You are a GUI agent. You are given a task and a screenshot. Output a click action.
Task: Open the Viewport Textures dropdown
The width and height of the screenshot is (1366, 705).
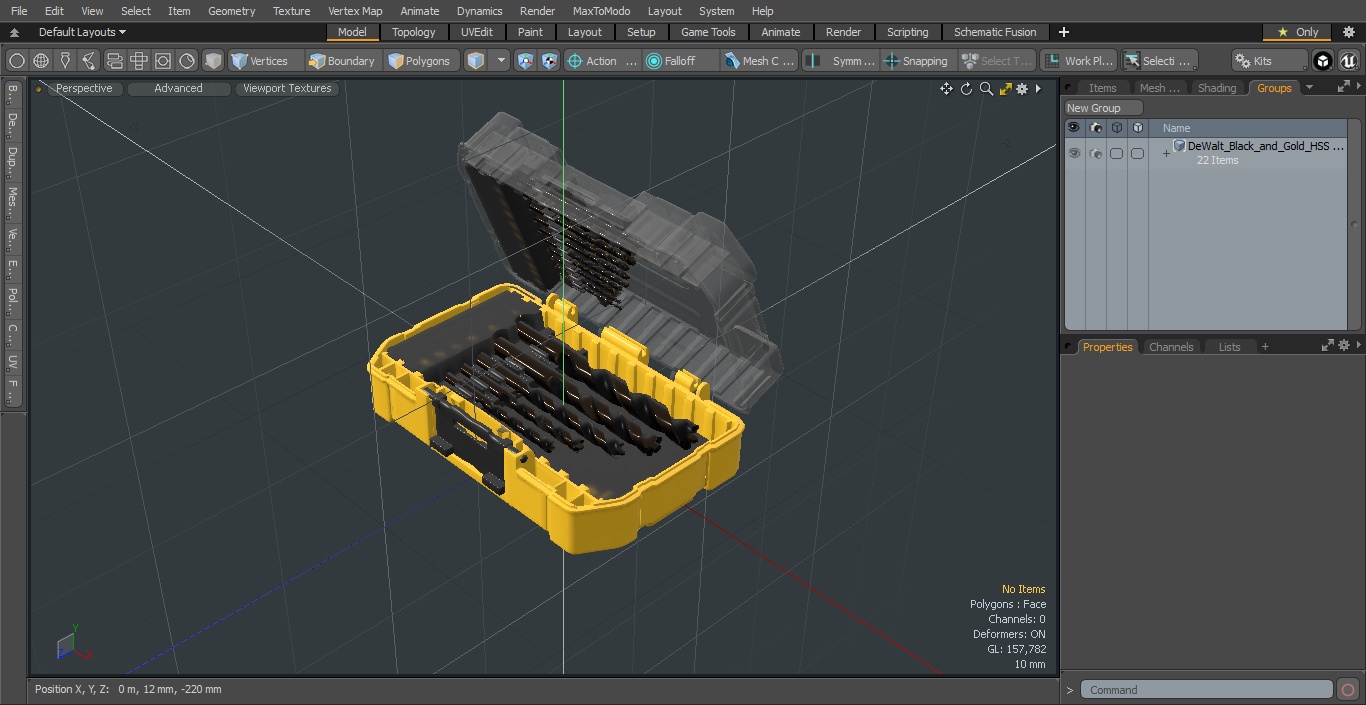coord(287,89)
